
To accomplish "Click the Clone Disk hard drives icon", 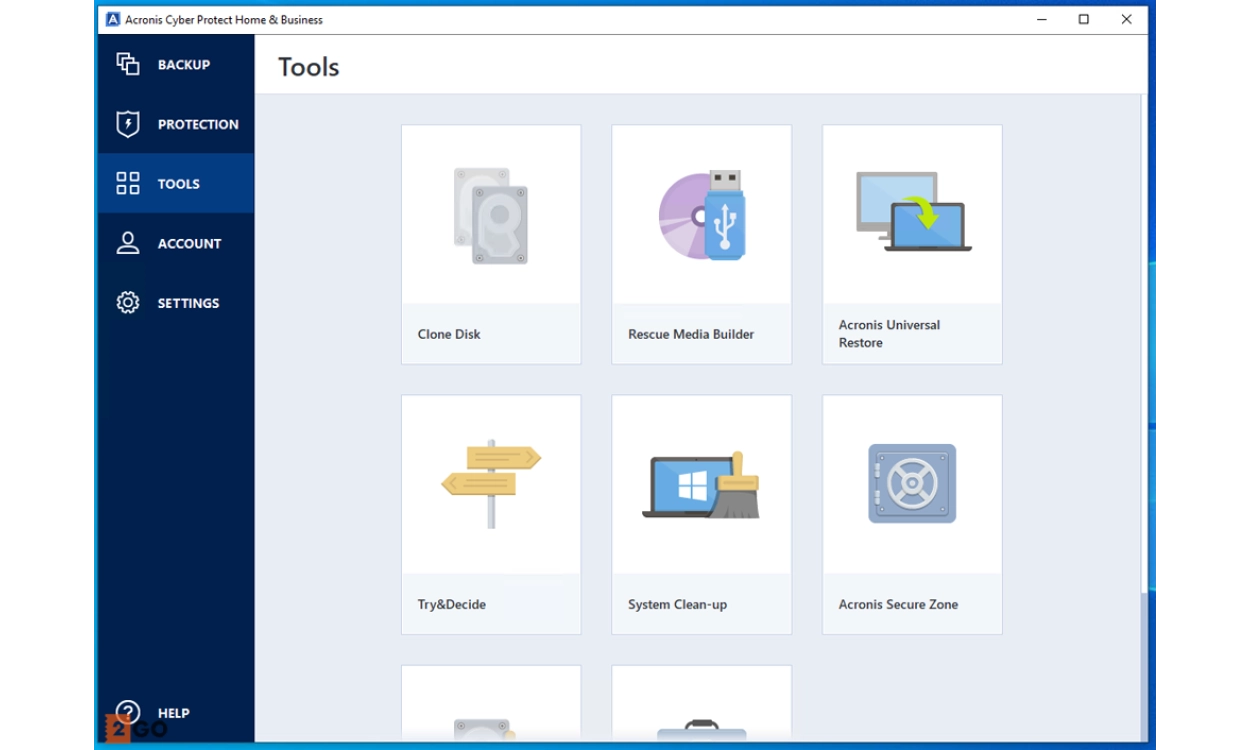I will pyautogui.click(x=490, y=216).
